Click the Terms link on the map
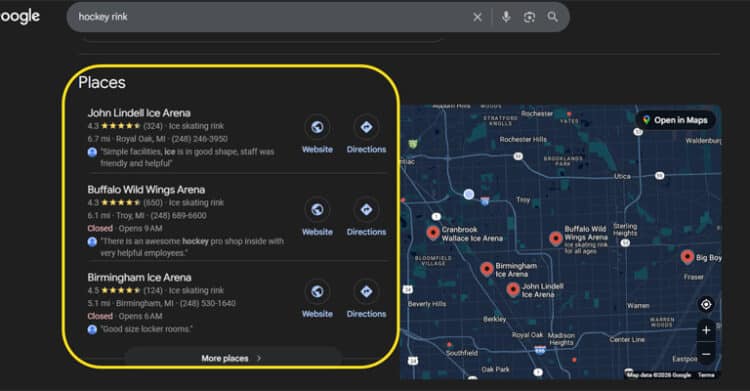750x391 pixels. pos(706,375)
